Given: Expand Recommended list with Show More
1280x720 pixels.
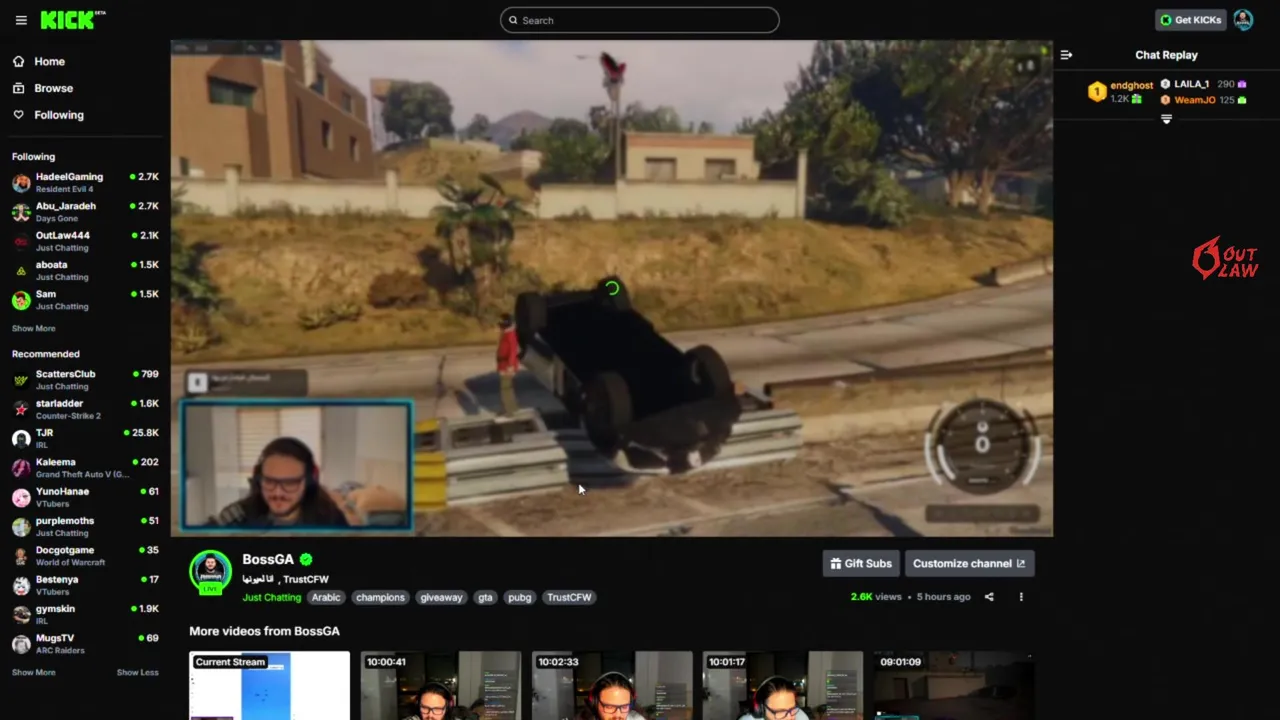Looking at the screenshot, I should 34,673.
